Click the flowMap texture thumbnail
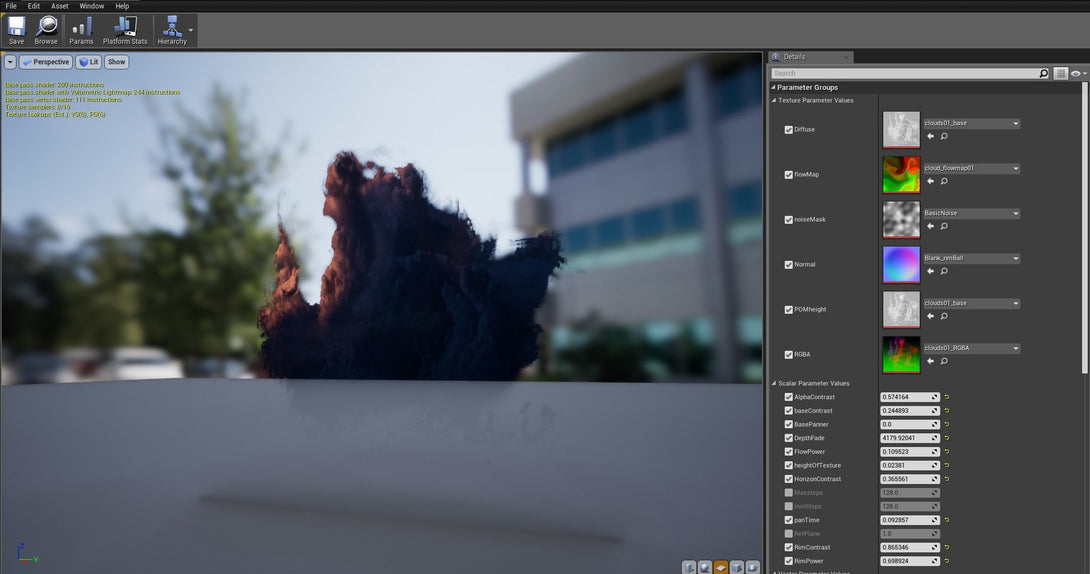 point(901,174)
